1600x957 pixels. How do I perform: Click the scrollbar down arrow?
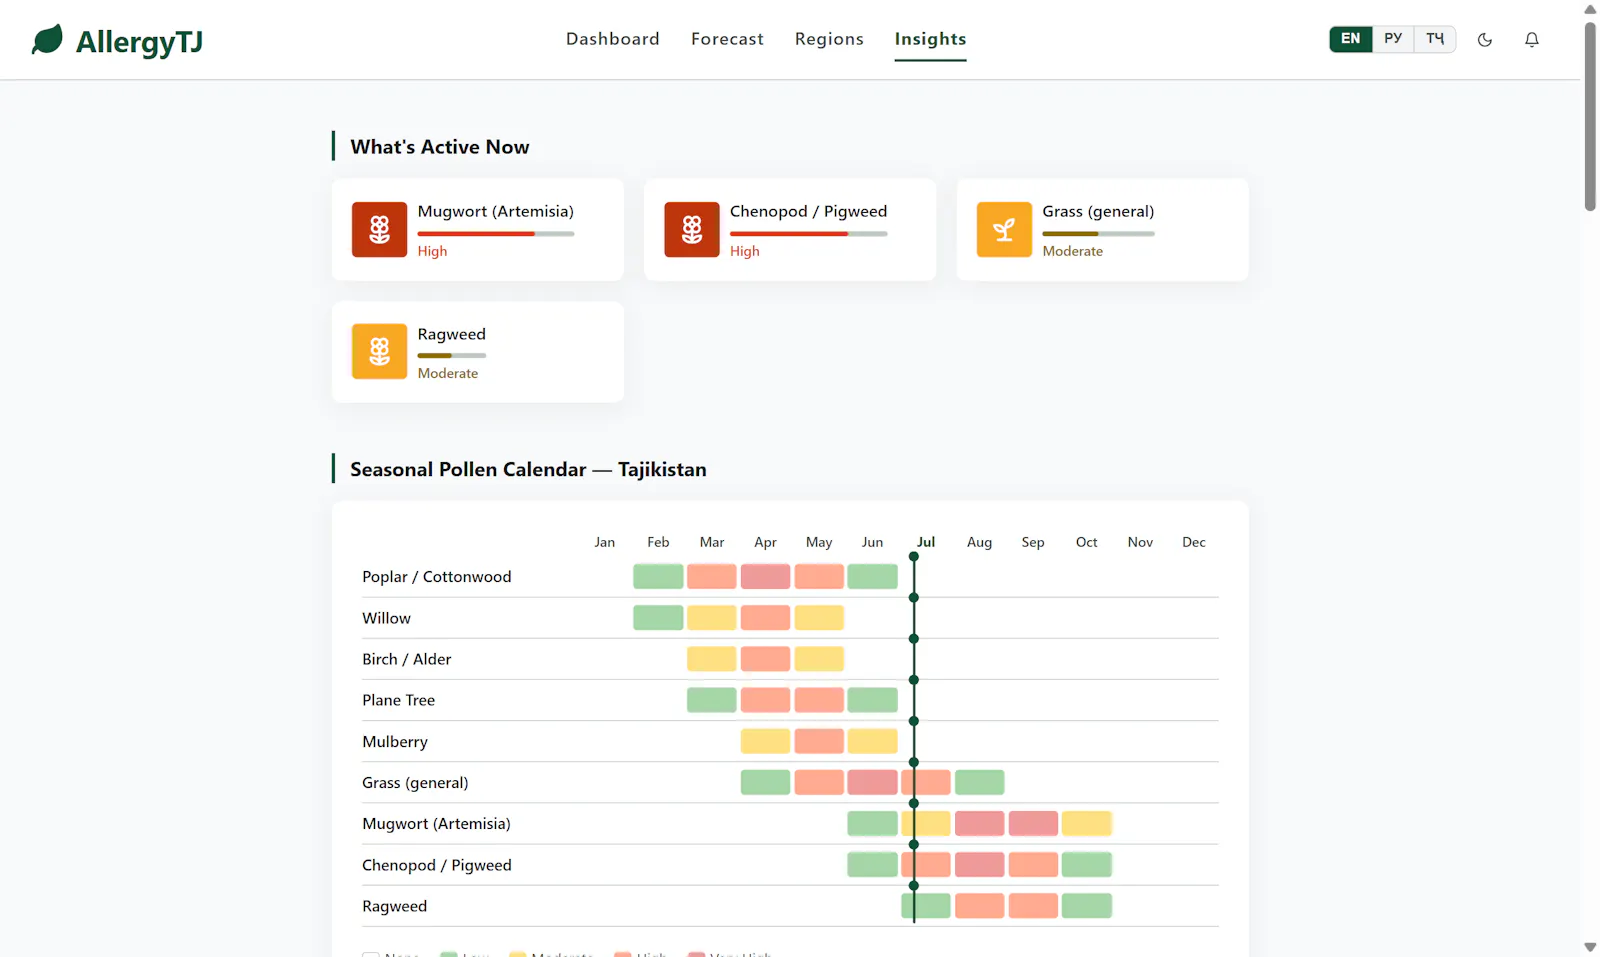1590,946
